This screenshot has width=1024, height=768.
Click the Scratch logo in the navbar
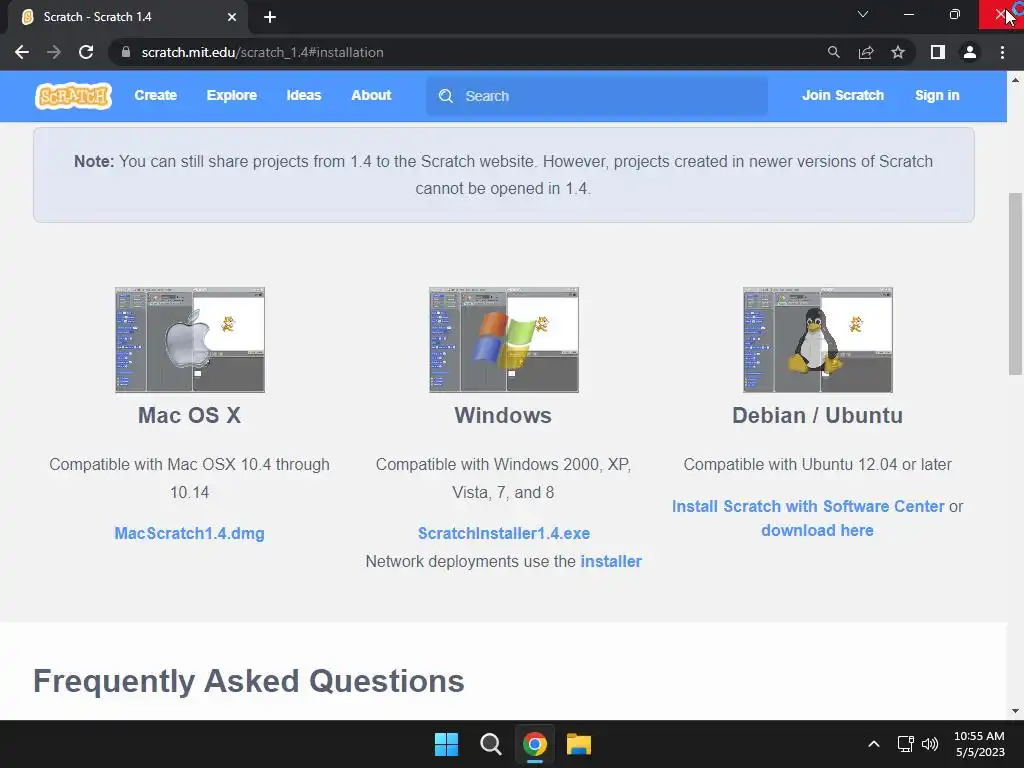pos(73,96)
